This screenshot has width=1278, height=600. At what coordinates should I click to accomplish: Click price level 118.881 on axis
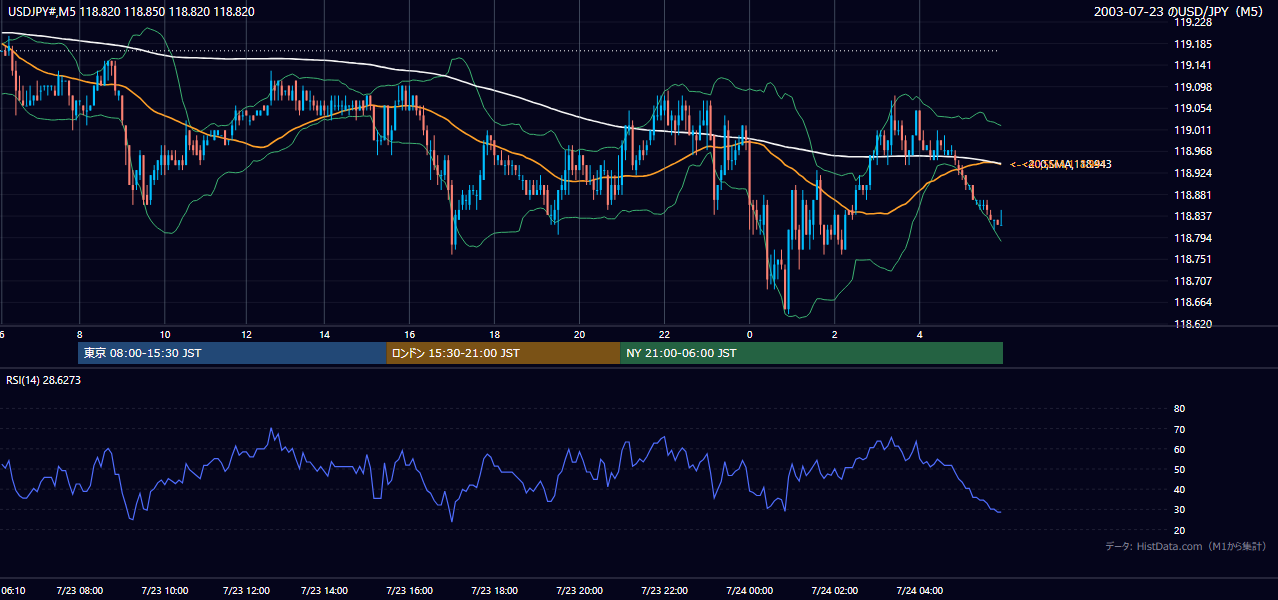pos(1193,195)
